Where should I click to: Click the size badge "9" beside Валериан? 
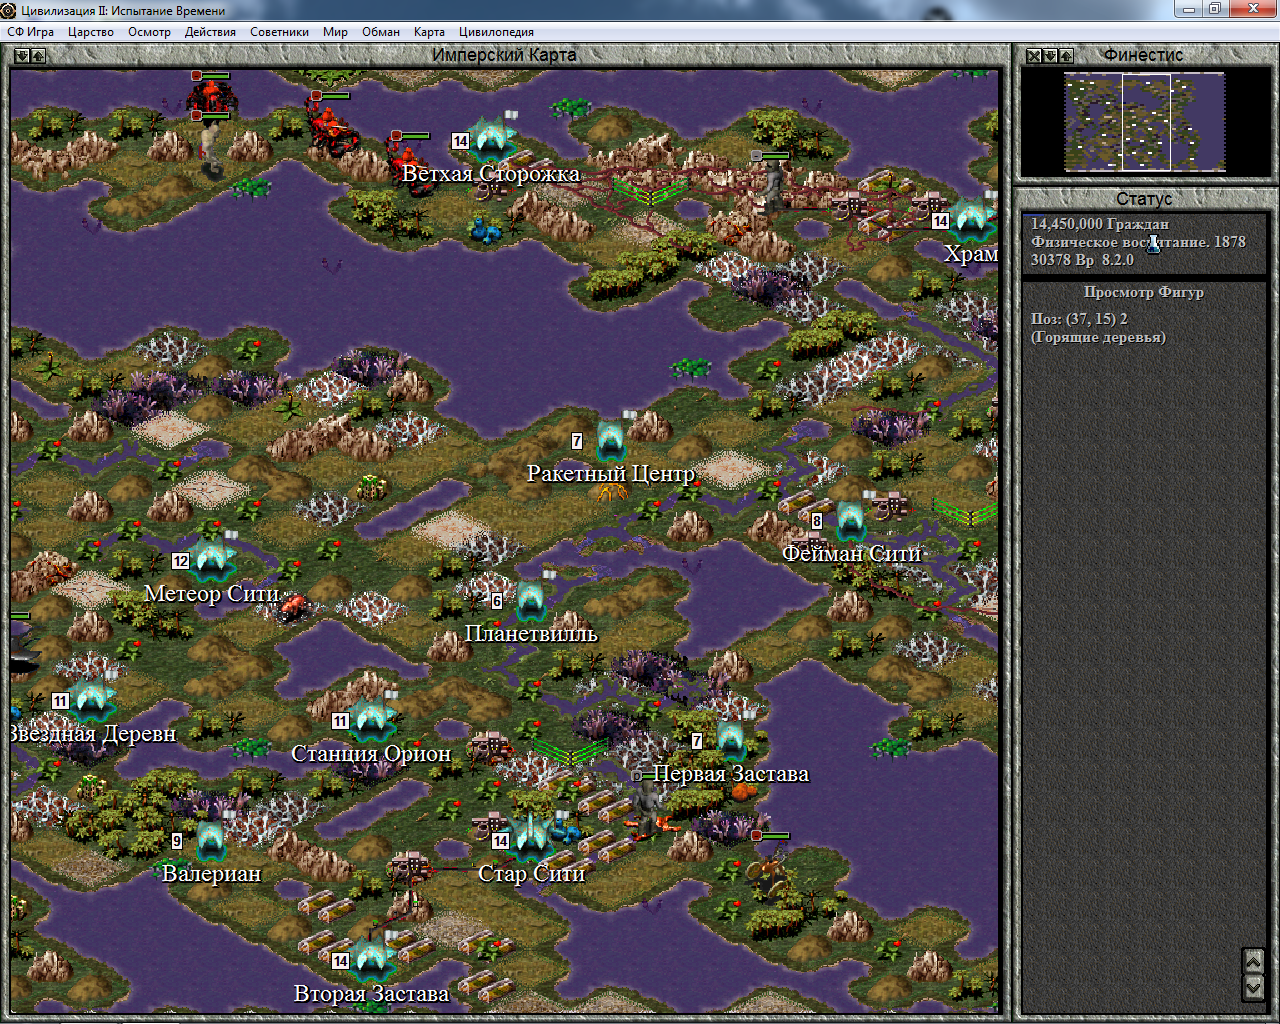pos(177,841)
